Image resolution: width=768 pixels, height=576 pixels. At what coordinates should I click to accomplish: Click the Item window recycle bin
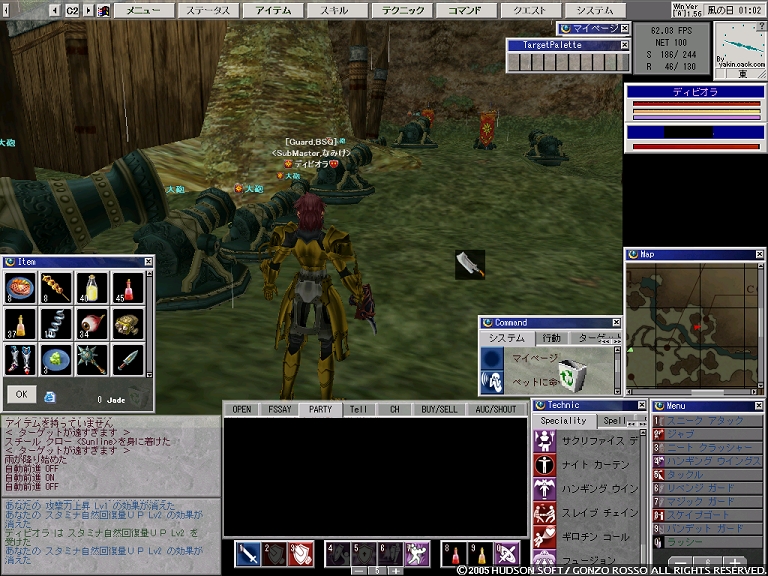[x=138, y=397]
